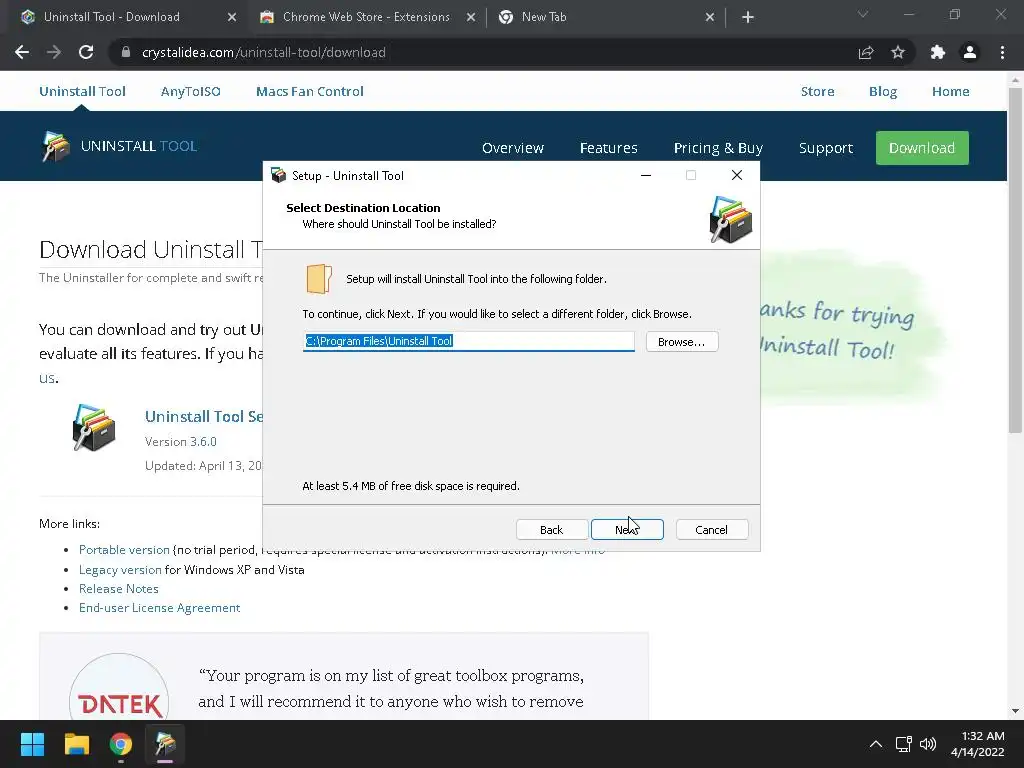Close the Chrome Web Store tab

click(x=471, y=18)
